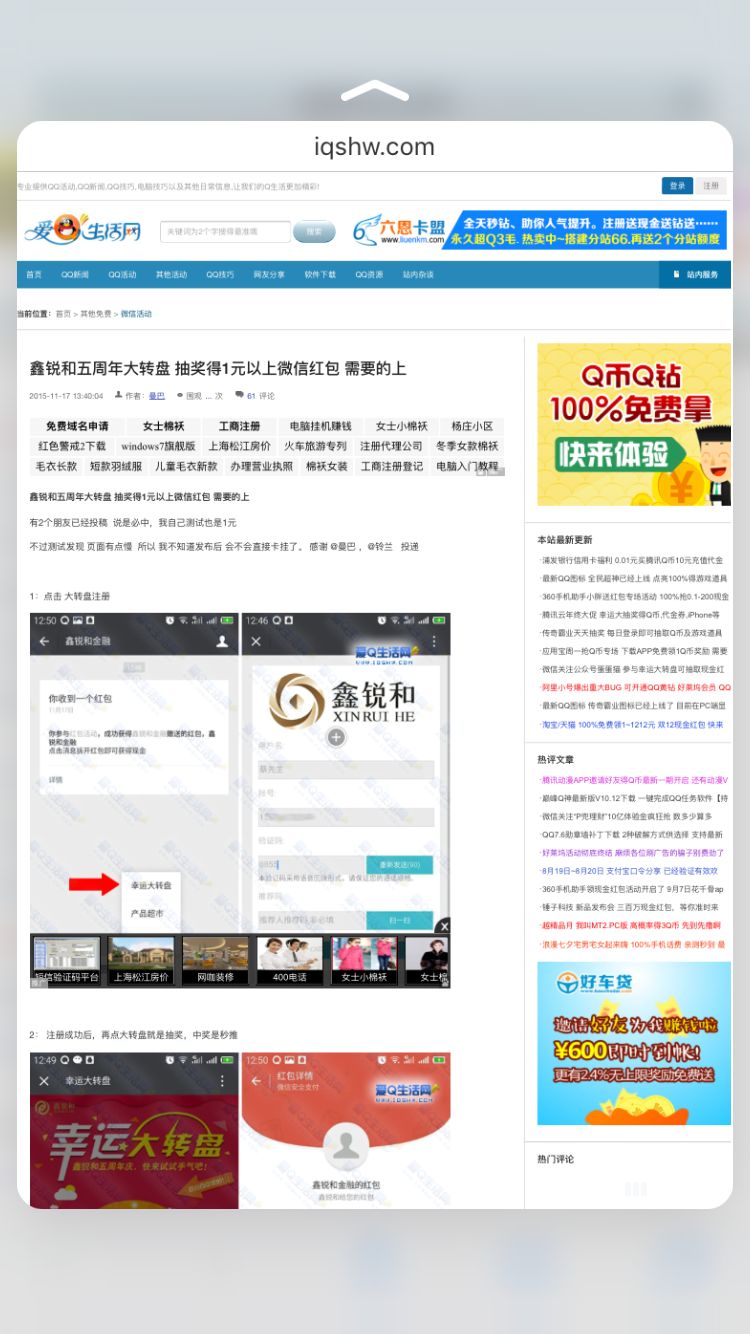750x1334 pixels.
Task: Click the 注册代理公司 ad link
Action: (391, 446)
